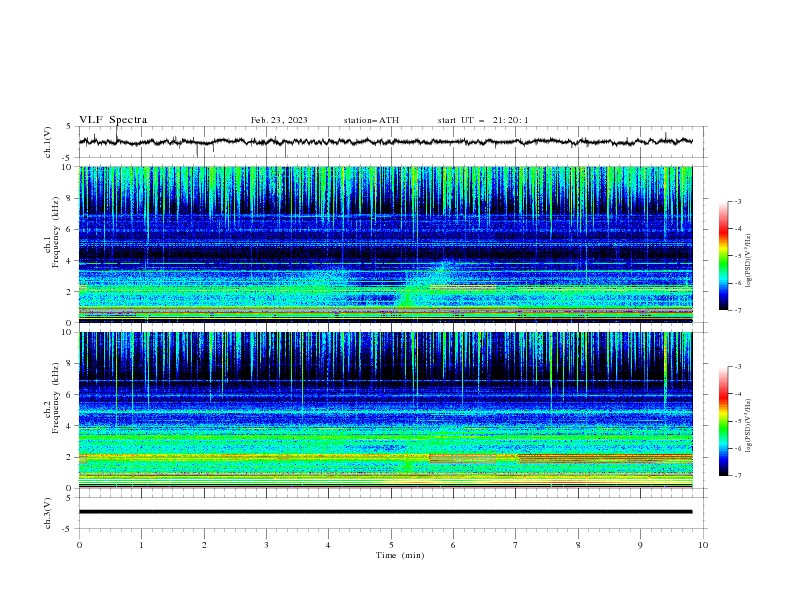Click the upper PSD color scale bar

click(723, 256)
